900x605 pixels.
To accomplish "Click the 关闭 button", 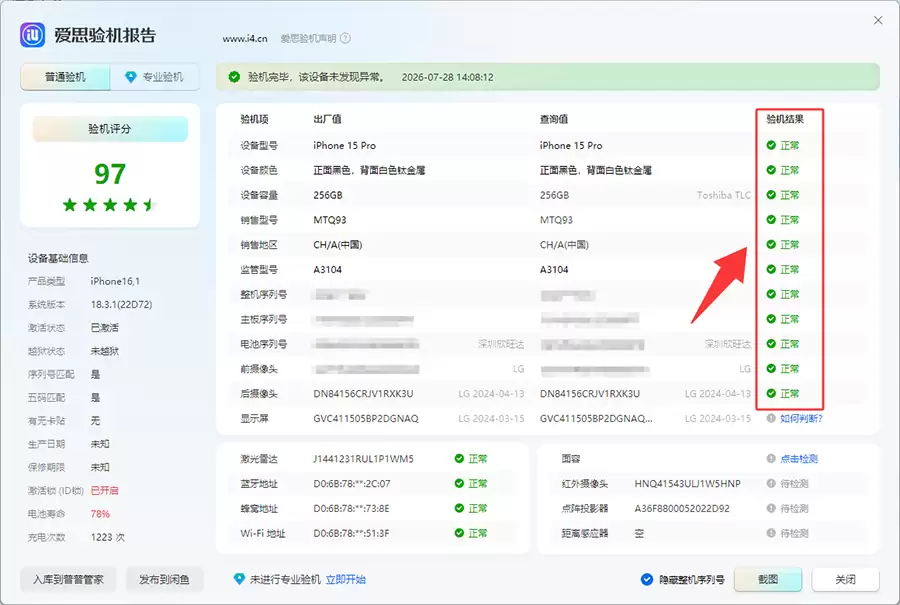I will click(845, 579).
